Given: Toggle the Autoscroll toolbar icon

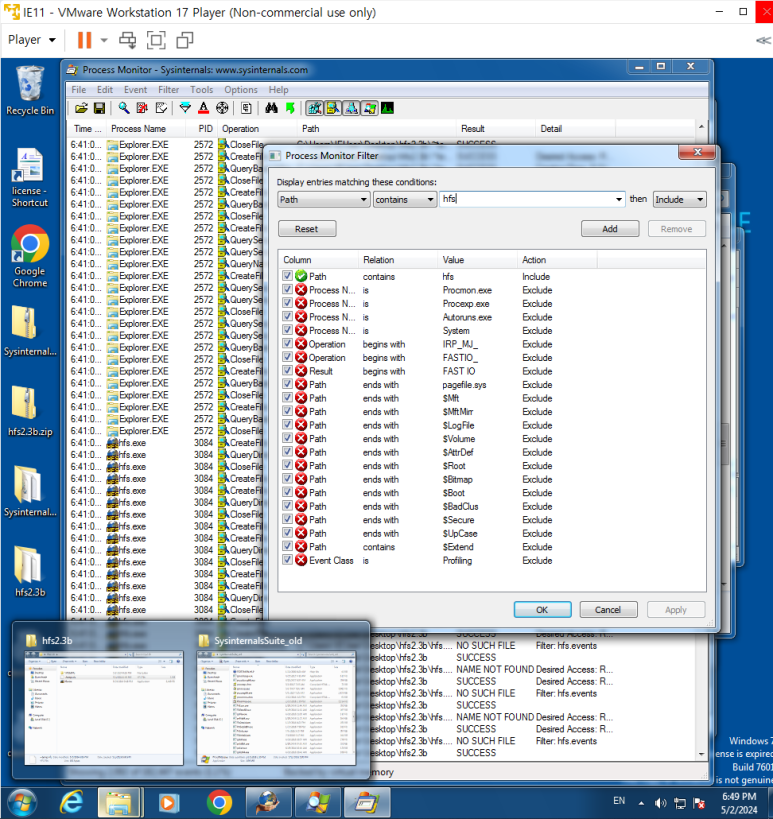Looking at the screenshot, I should click(142, 108).
